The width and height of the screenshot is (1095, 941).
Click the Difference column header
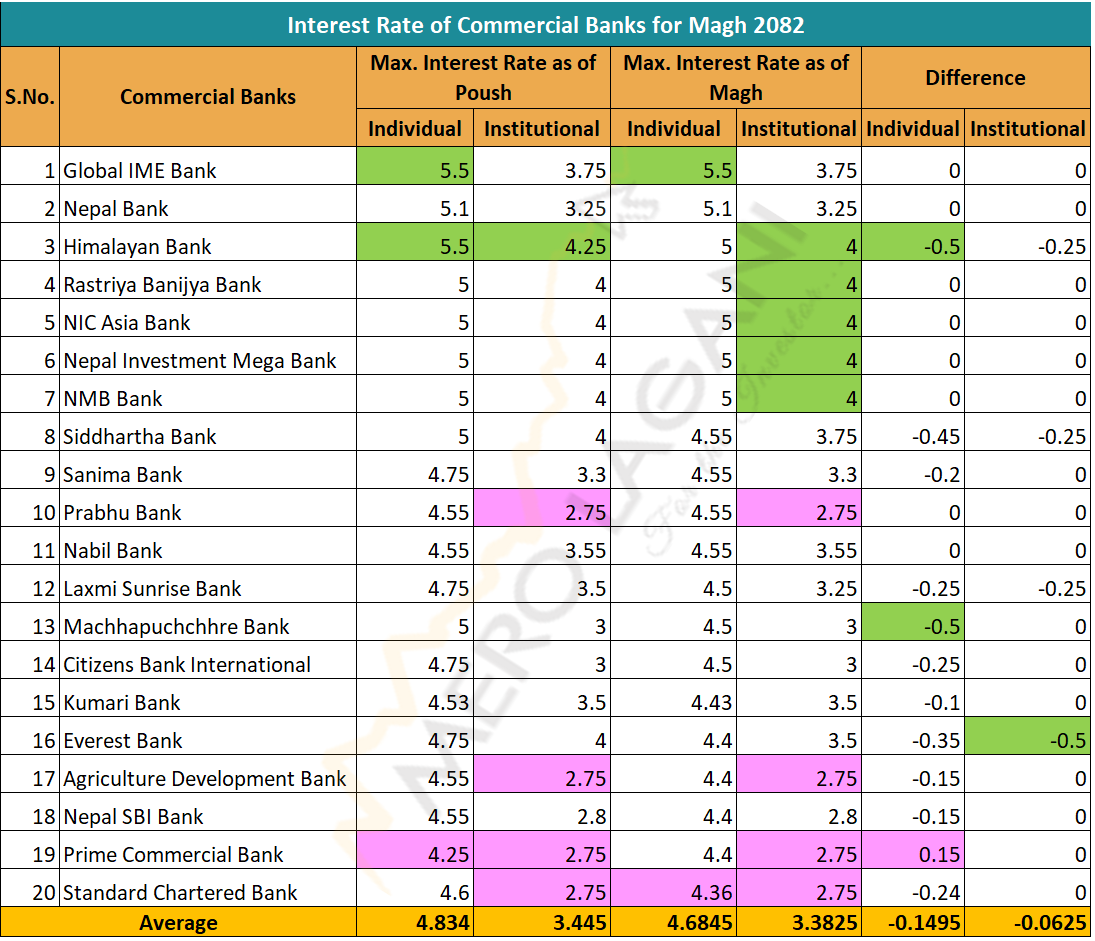pyautogui.click(x=975, y=78)
